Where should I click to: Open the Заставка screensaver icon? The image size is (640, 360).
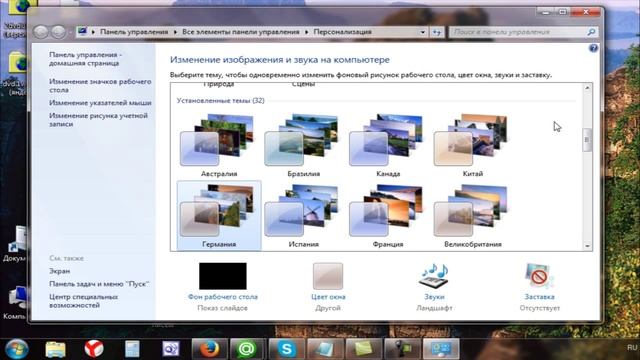[539, 276]
